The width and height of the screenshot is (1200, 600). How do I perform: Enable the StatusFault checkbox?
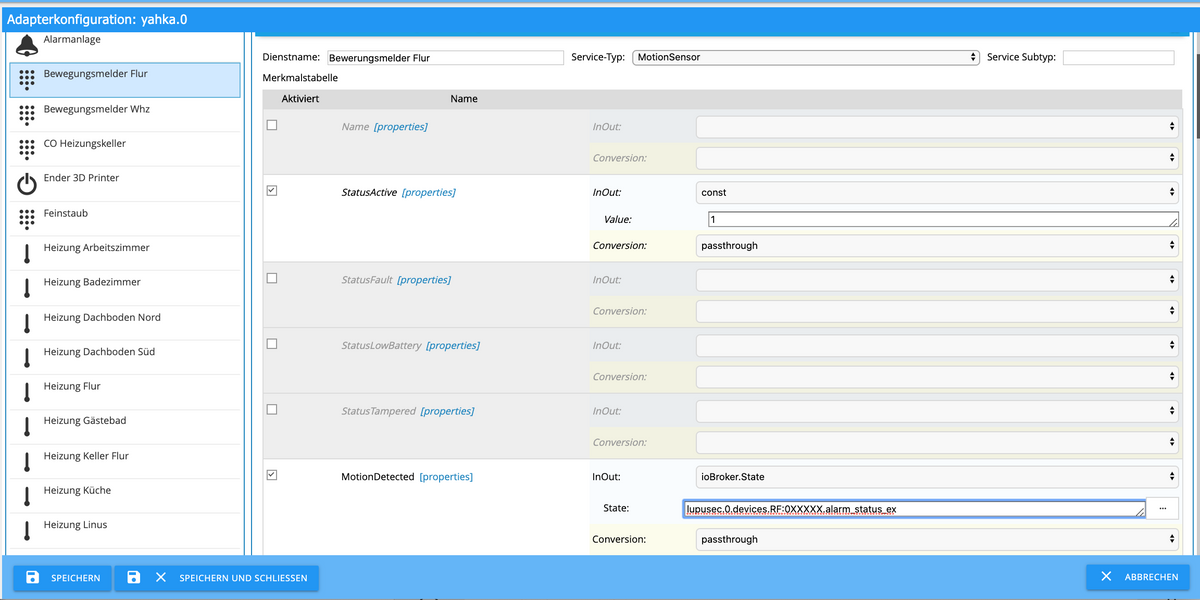tap(272, 278)
